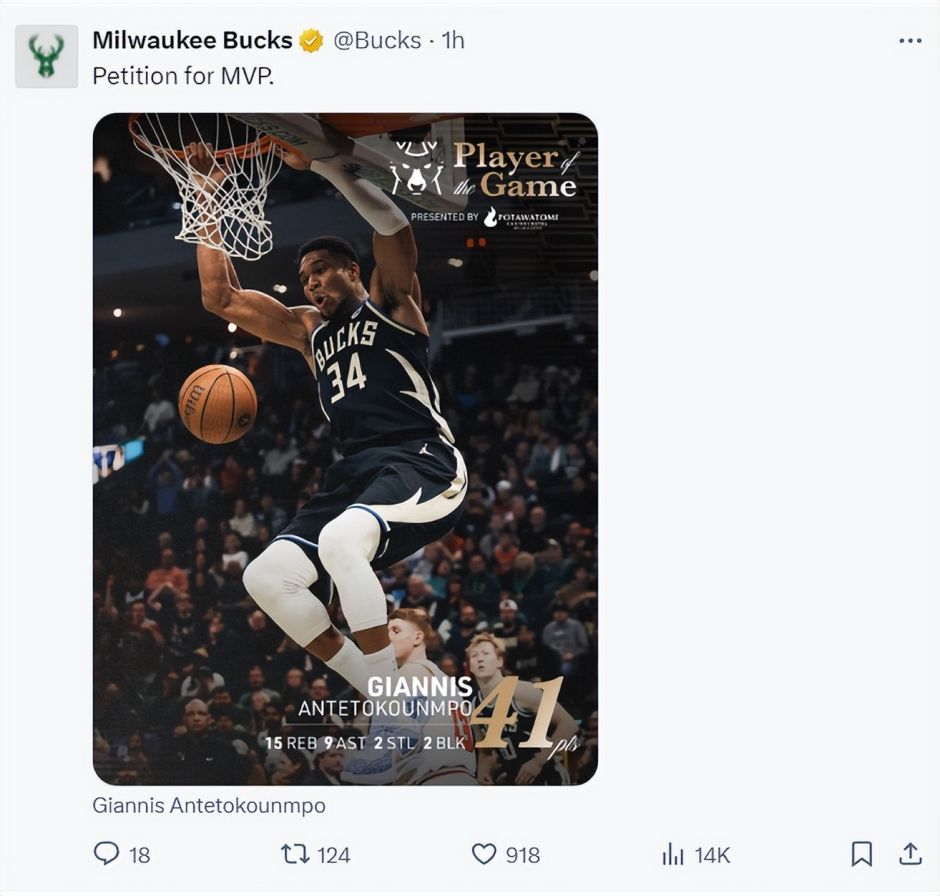Open the three-dot more options menu

coord(910,41)
